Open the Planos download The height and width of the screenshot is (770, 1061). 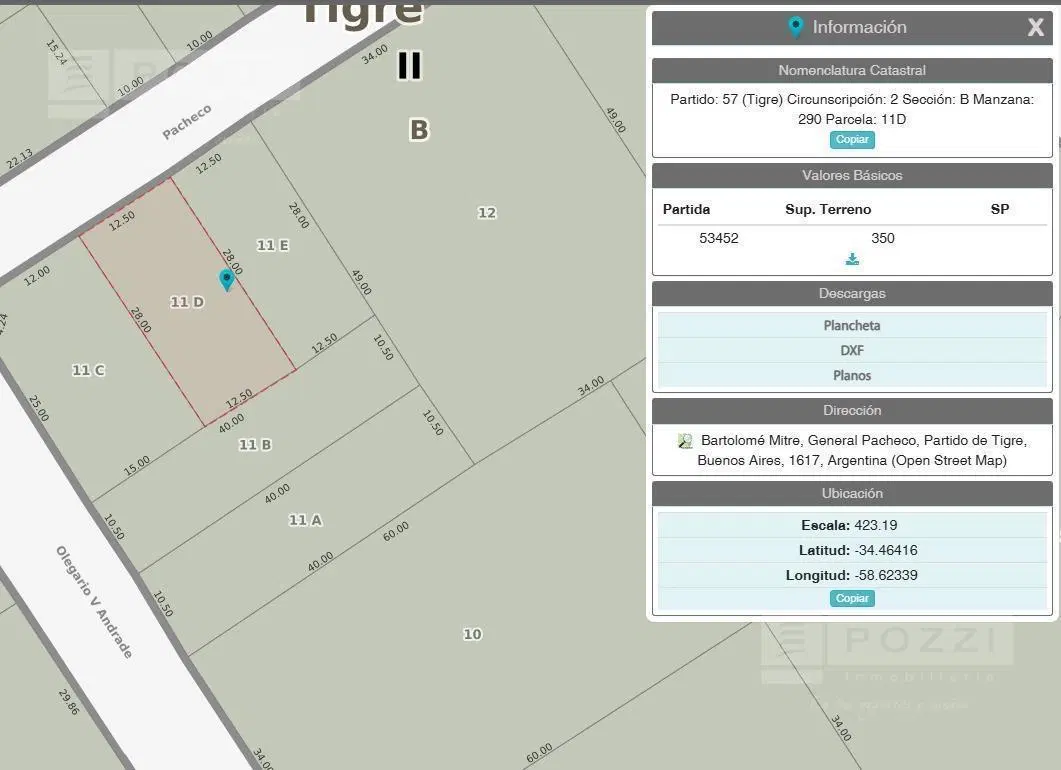pyautogui.click(x=852, y=376)
